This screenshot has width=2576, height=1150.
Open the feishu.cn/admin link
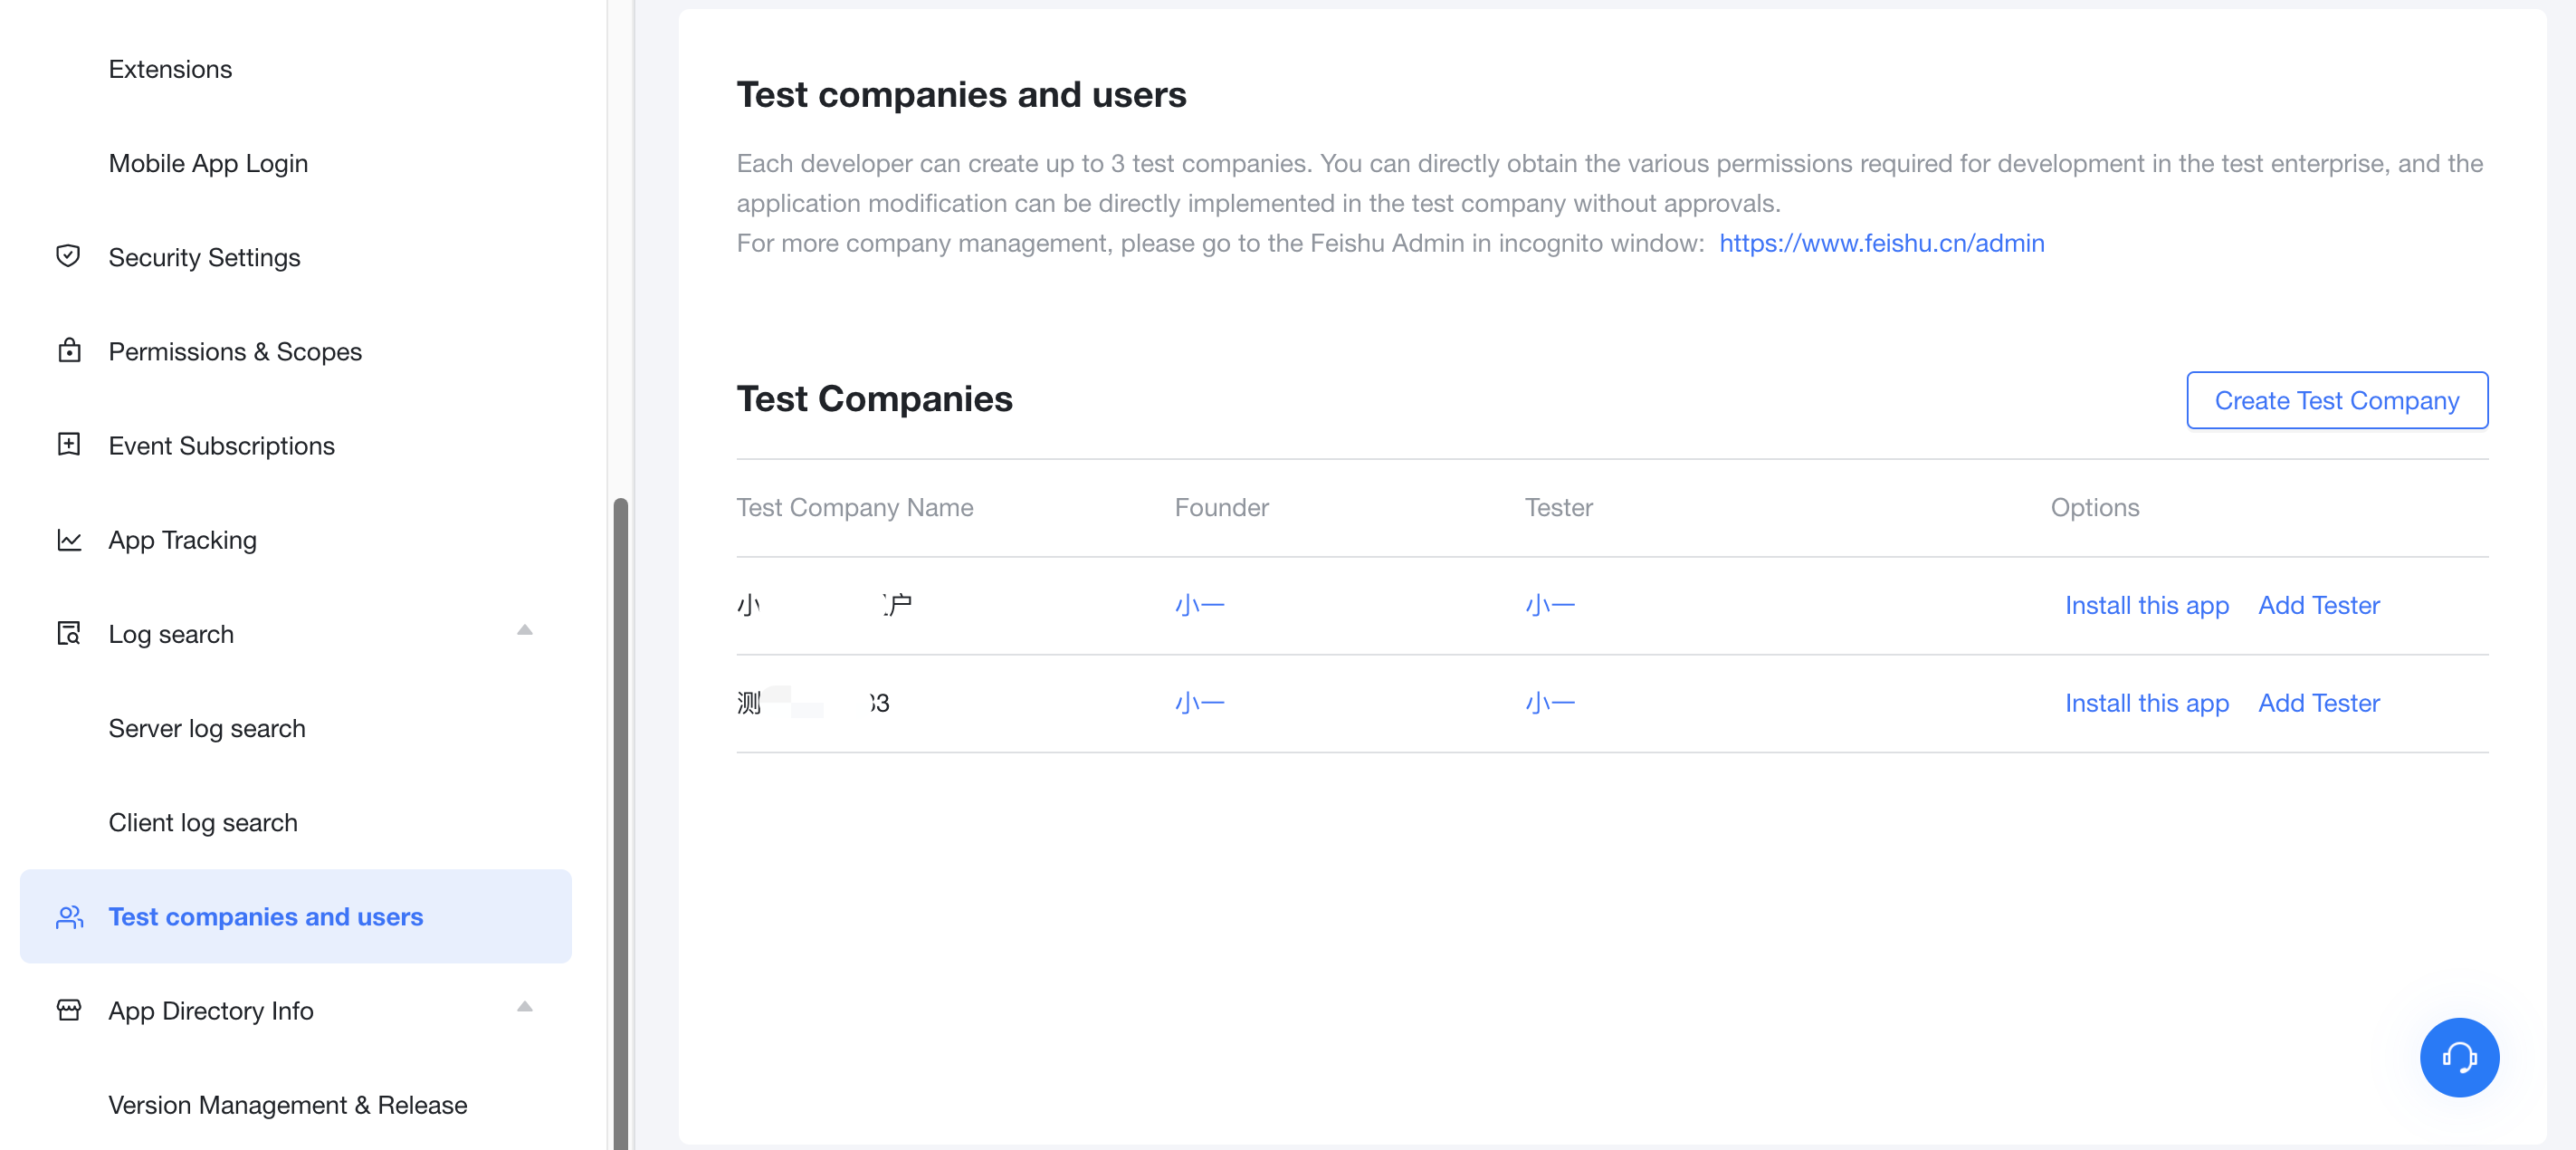pos(1881,242)
